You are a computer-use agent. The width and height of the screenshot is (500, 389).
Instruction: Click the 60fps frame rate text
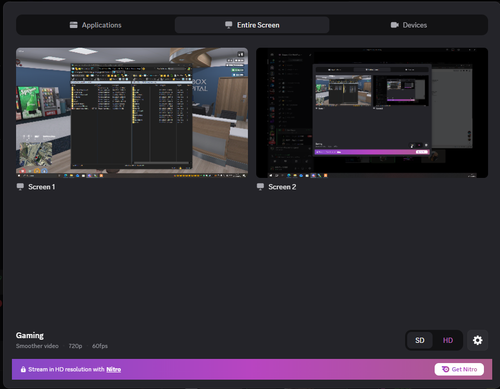100,346
